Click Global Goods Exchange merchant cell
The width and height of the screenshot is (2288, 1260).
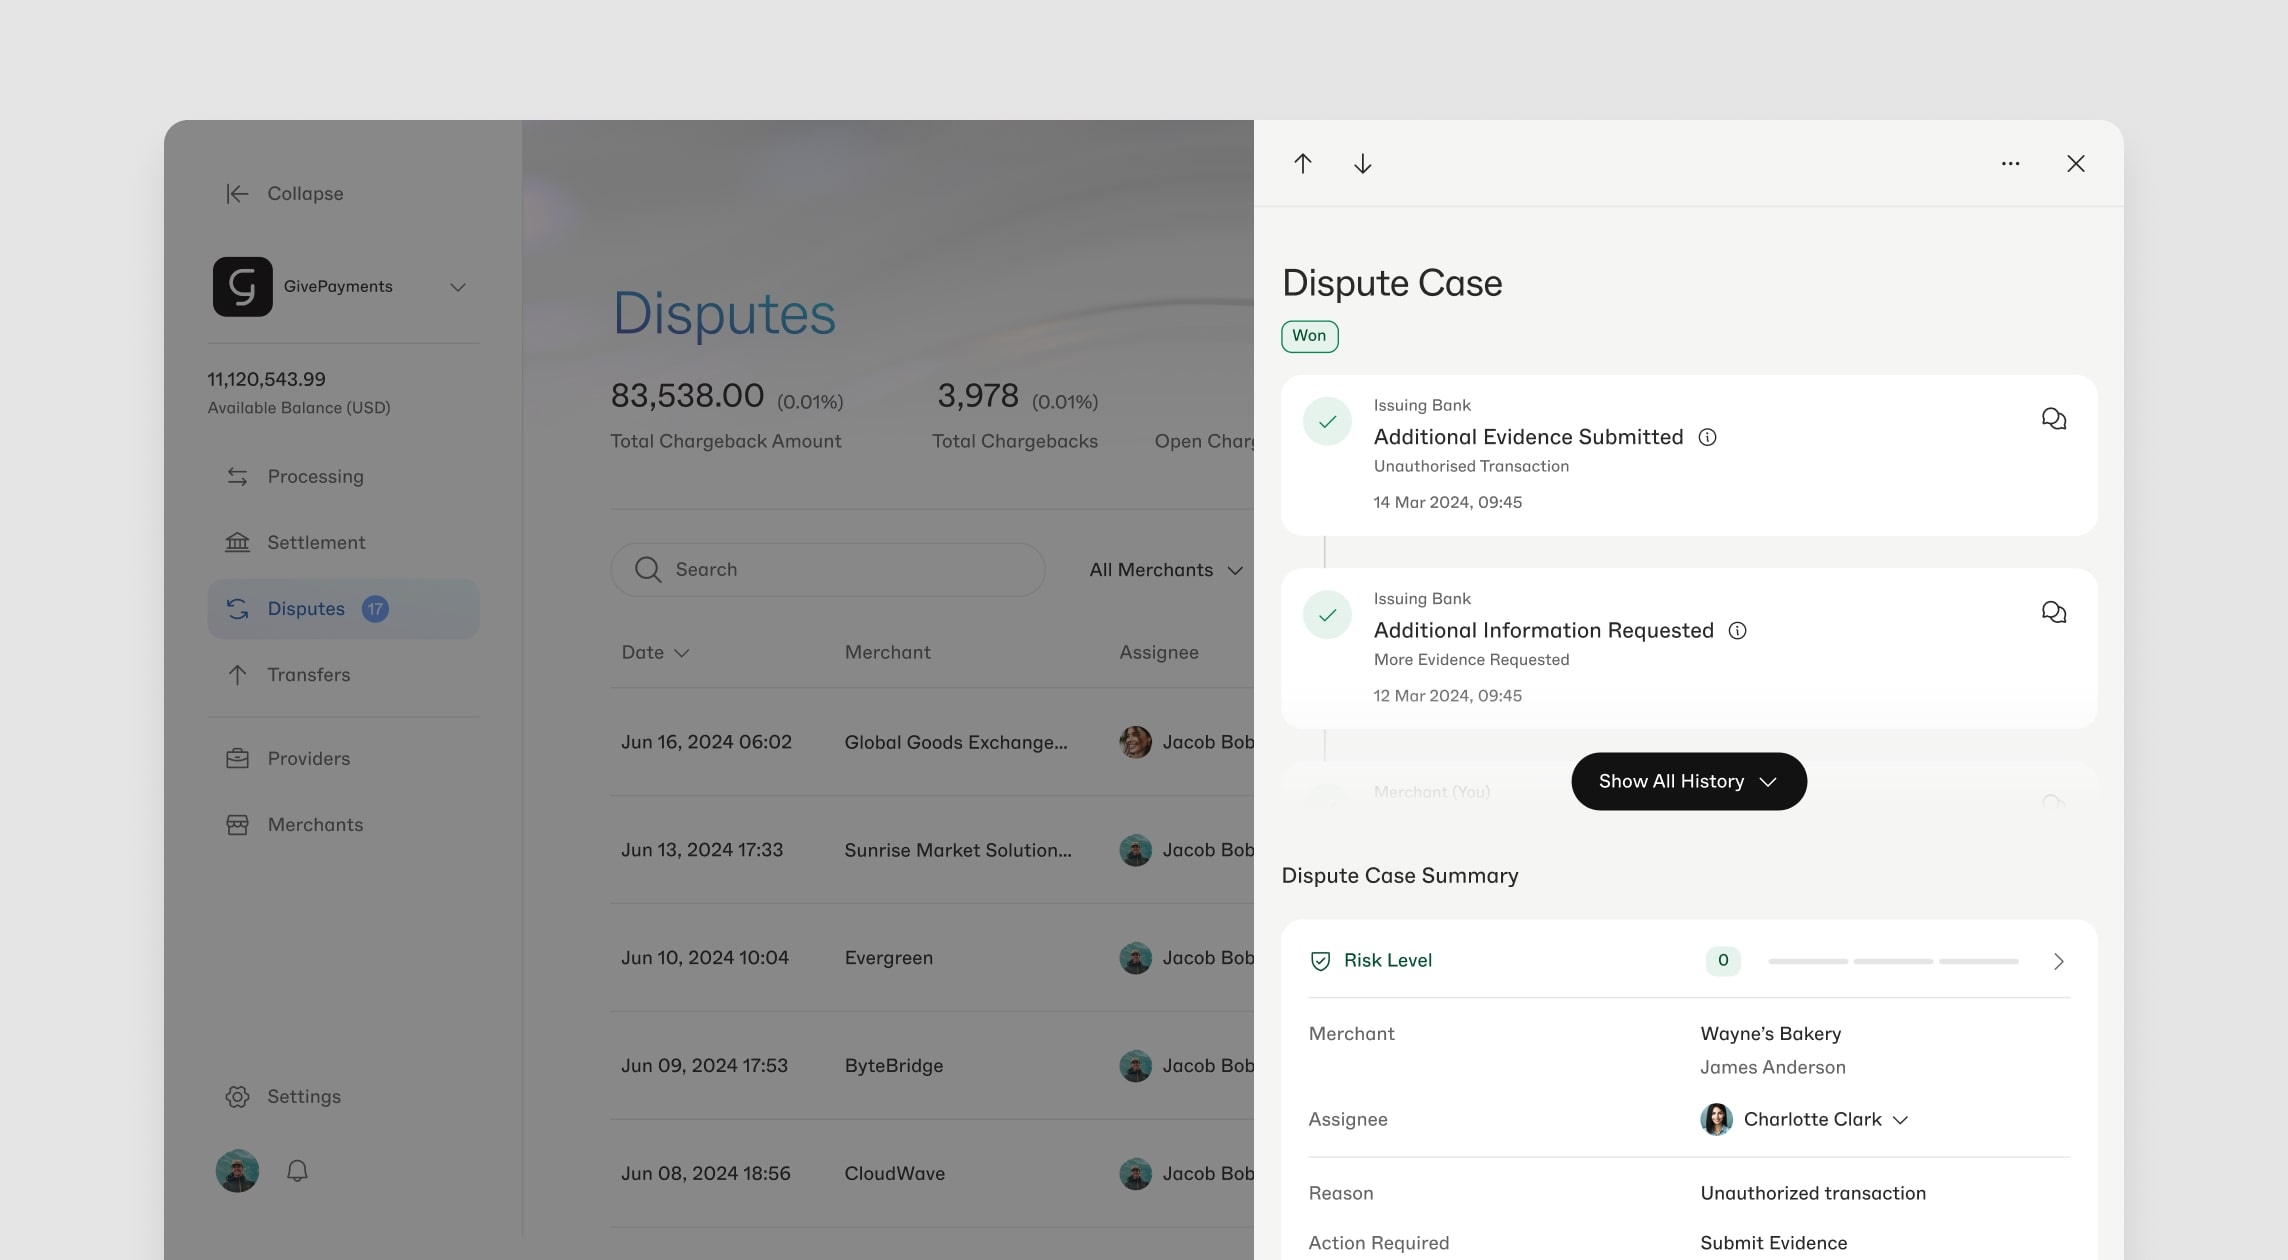coord(955,743)
